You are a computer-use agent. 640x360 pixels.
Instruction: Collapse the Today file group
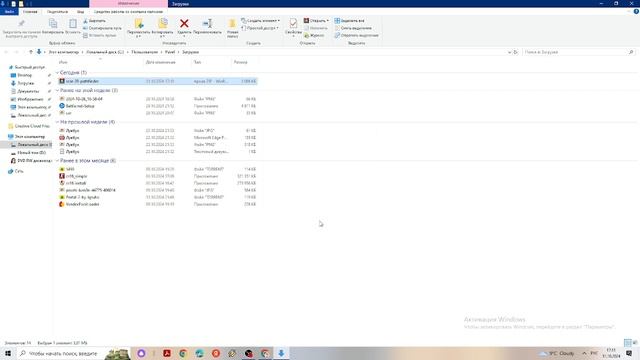[57, 73]
